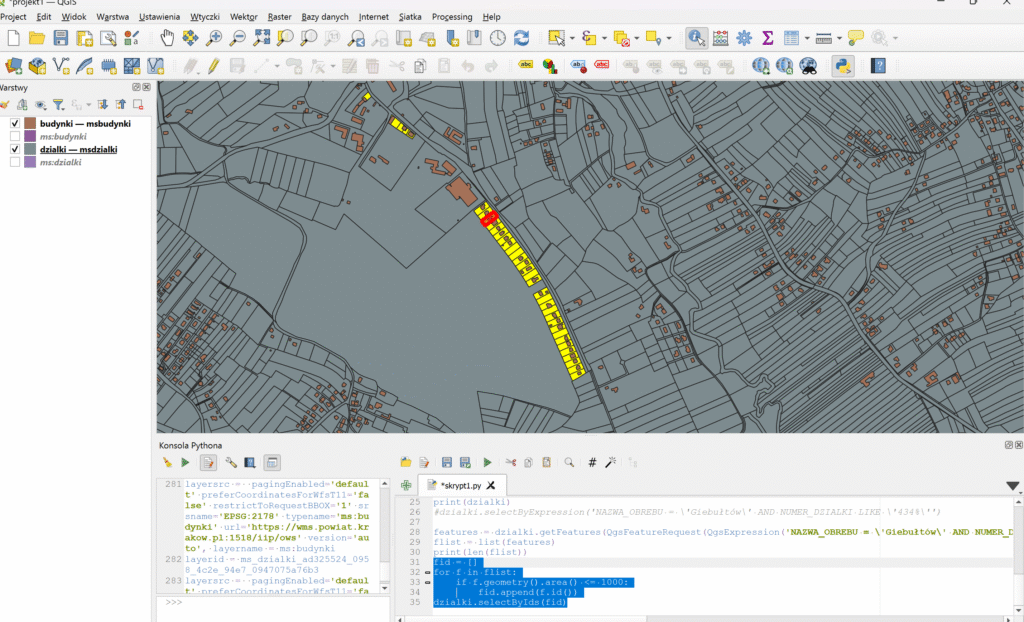Collapse the for-loop code fold marker
The width and height of the screenshot is (1024, 622).
(x=428, y=572)
